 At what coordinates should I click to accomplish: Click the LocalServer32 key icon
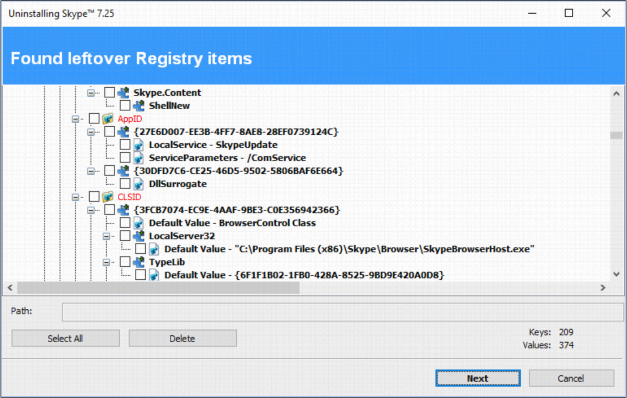point(139,236)
